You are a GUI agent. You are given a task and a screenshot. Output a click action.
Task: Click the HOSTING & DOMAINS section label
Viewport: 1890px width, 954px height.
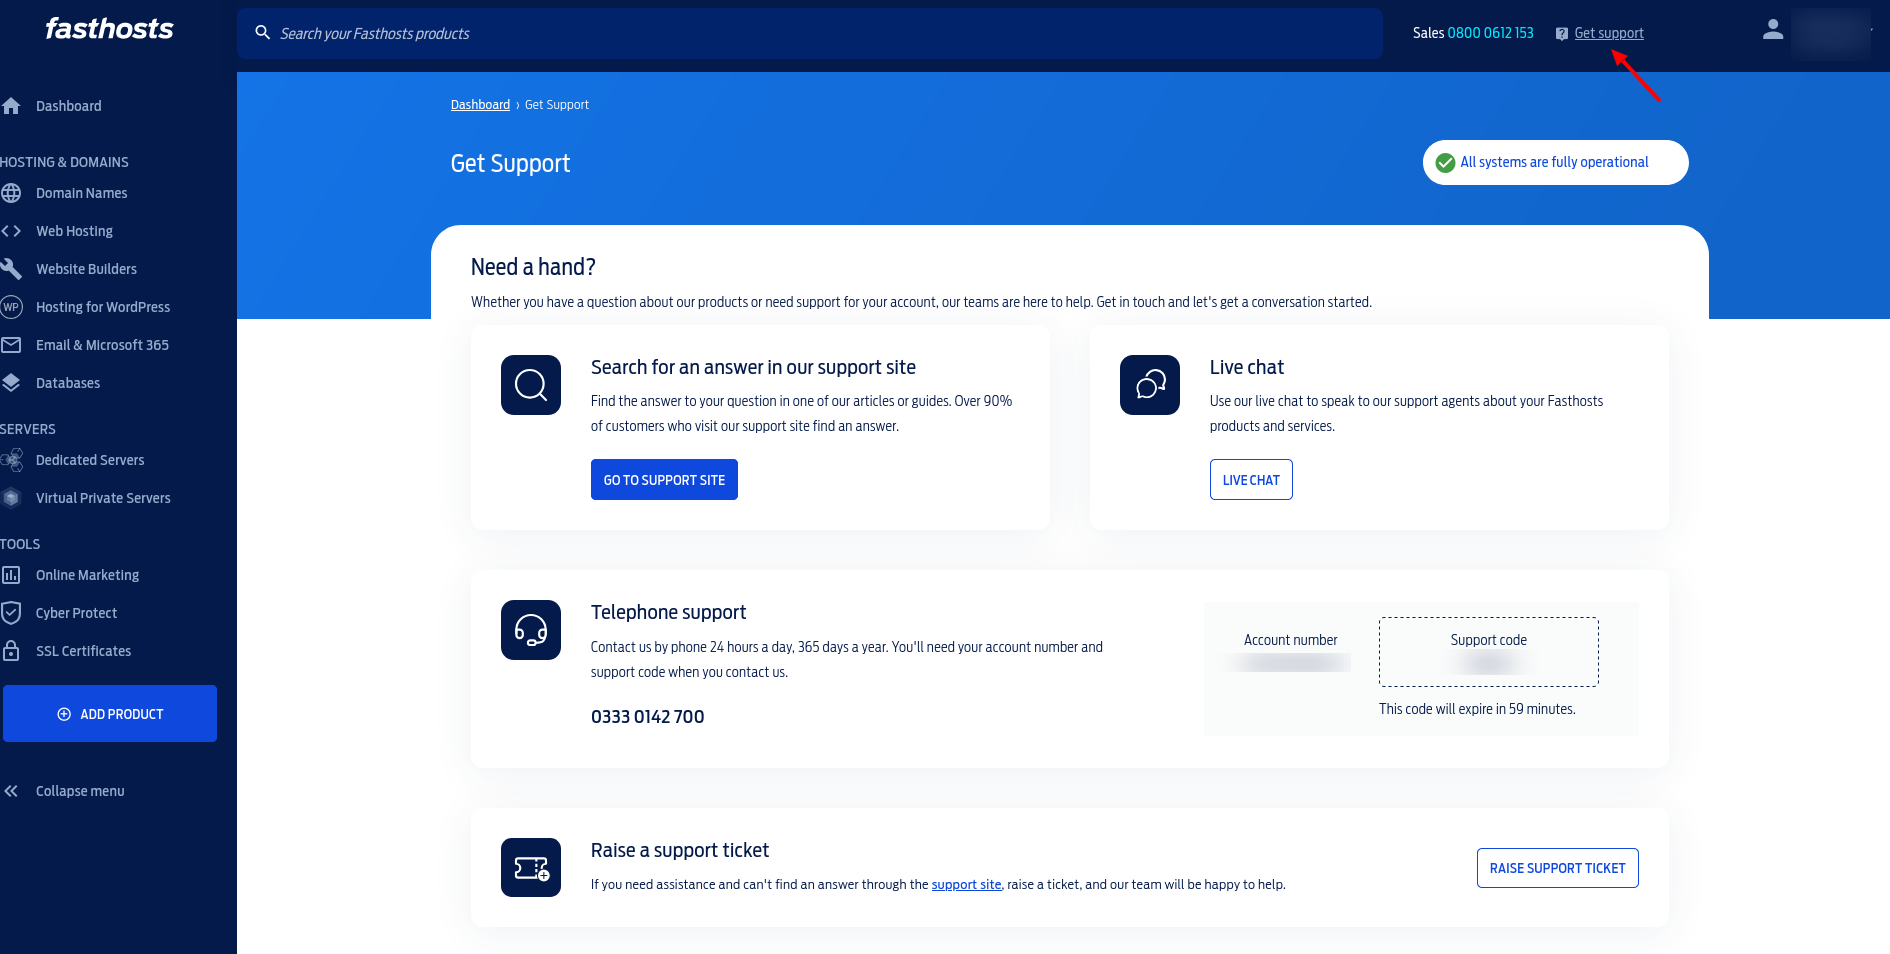click(x=64, y=162)
